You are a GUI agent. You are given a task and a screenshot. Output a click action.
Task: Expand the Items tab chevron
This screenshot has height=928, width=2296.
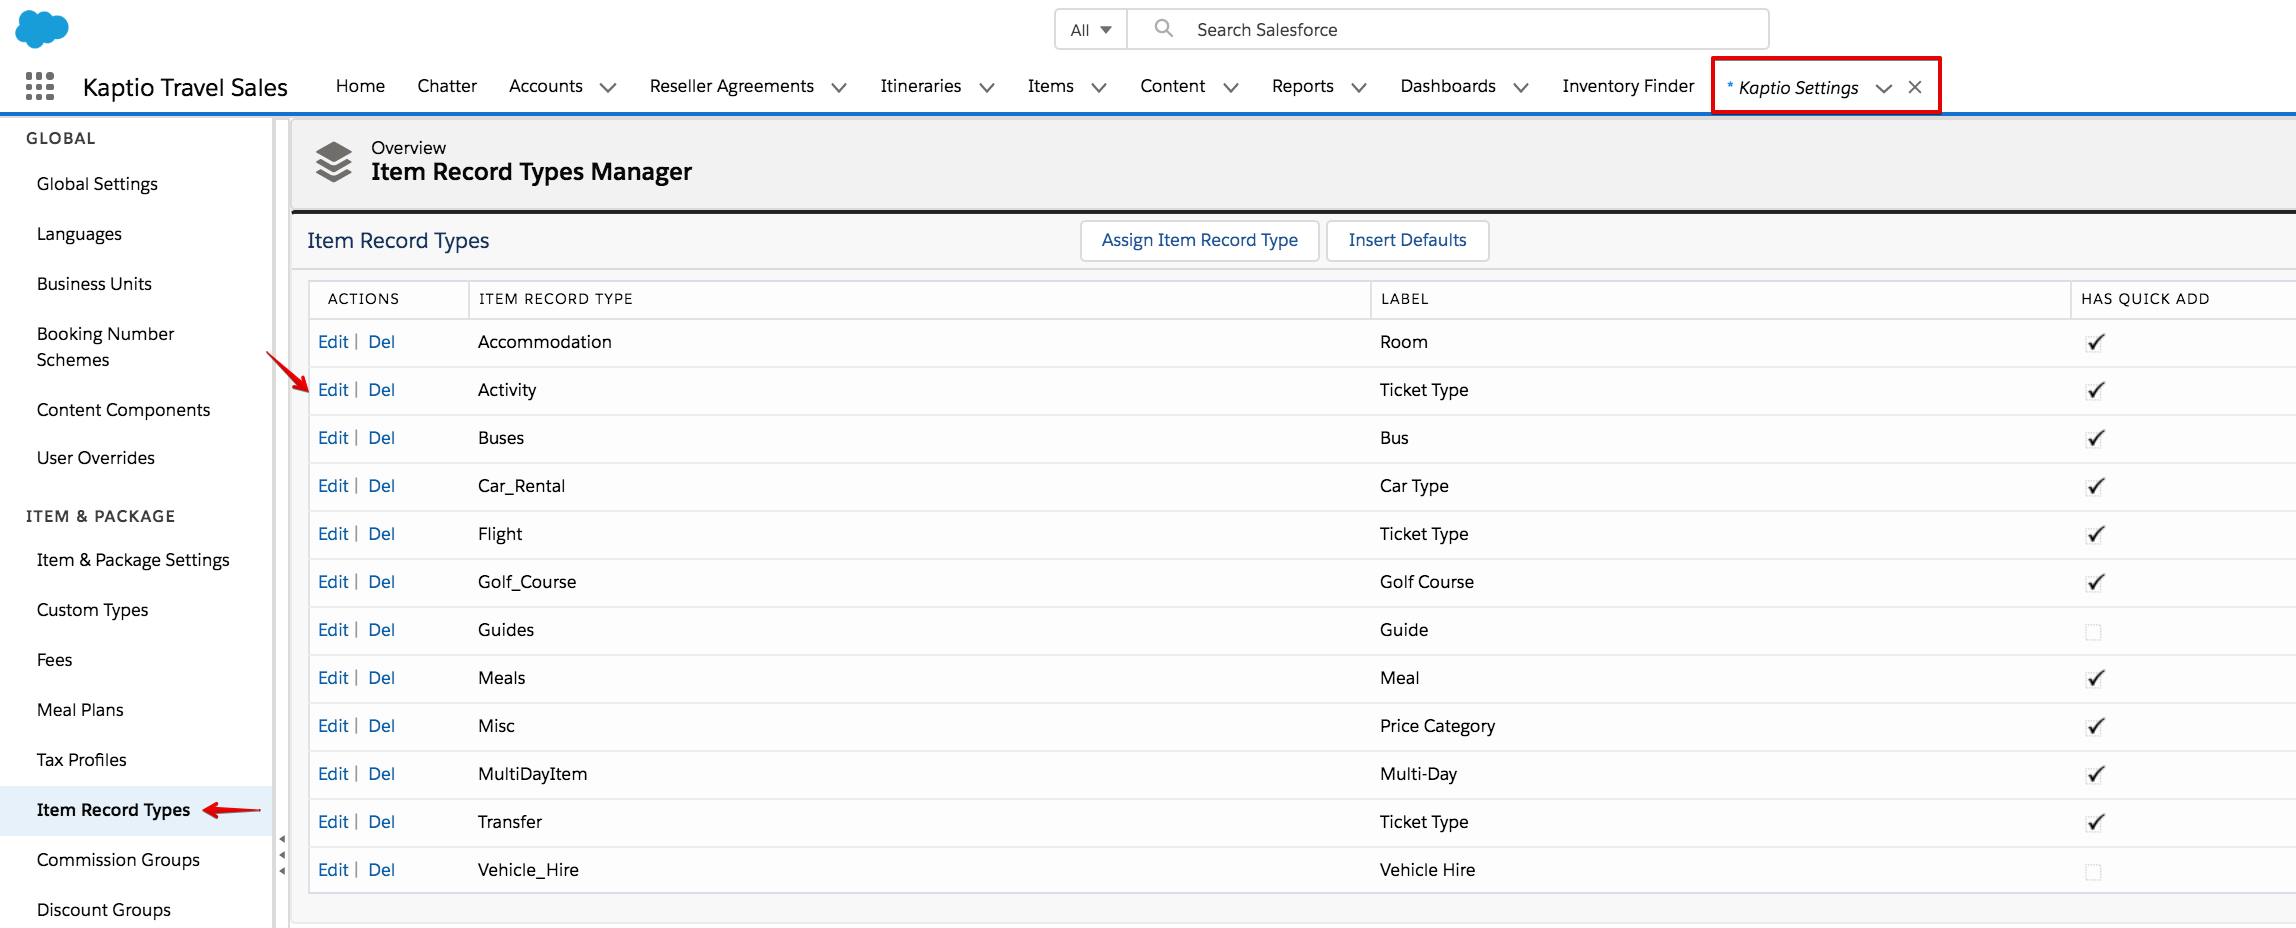(x=1099, y=88)
